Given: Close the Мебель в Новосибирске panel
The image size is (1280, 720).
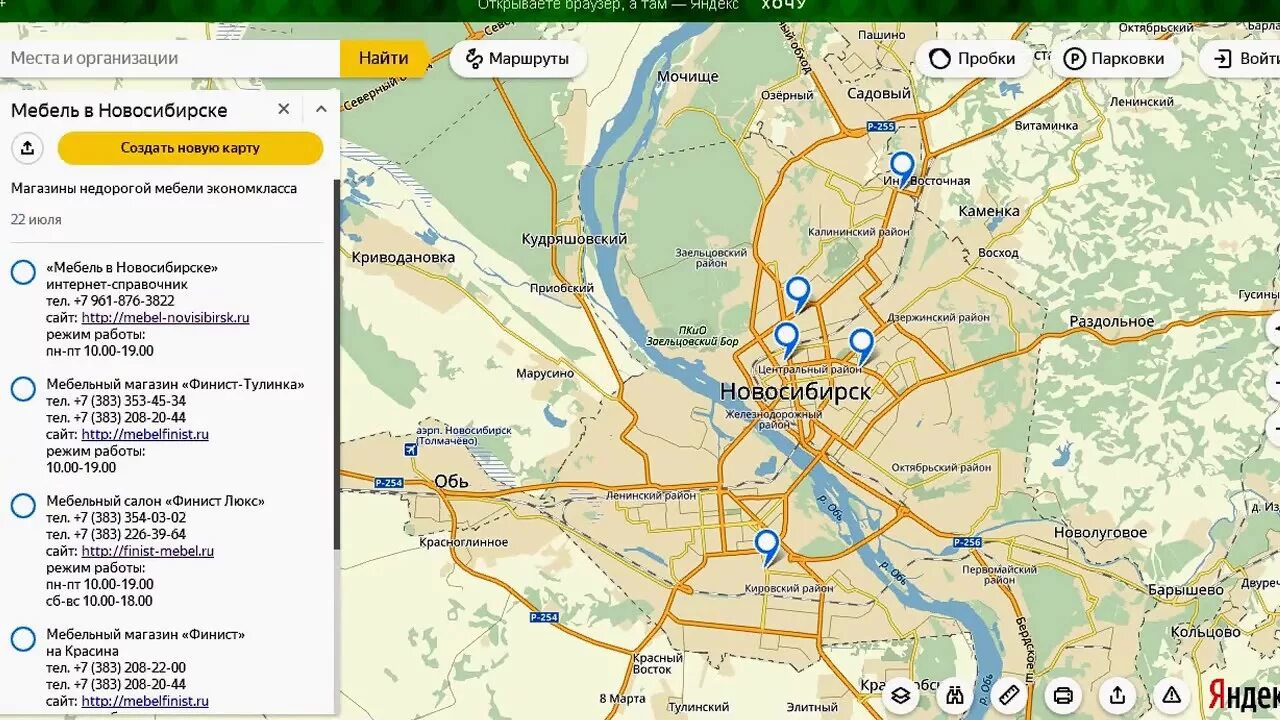Looking at the screenshot, I should tap(284, 109).
